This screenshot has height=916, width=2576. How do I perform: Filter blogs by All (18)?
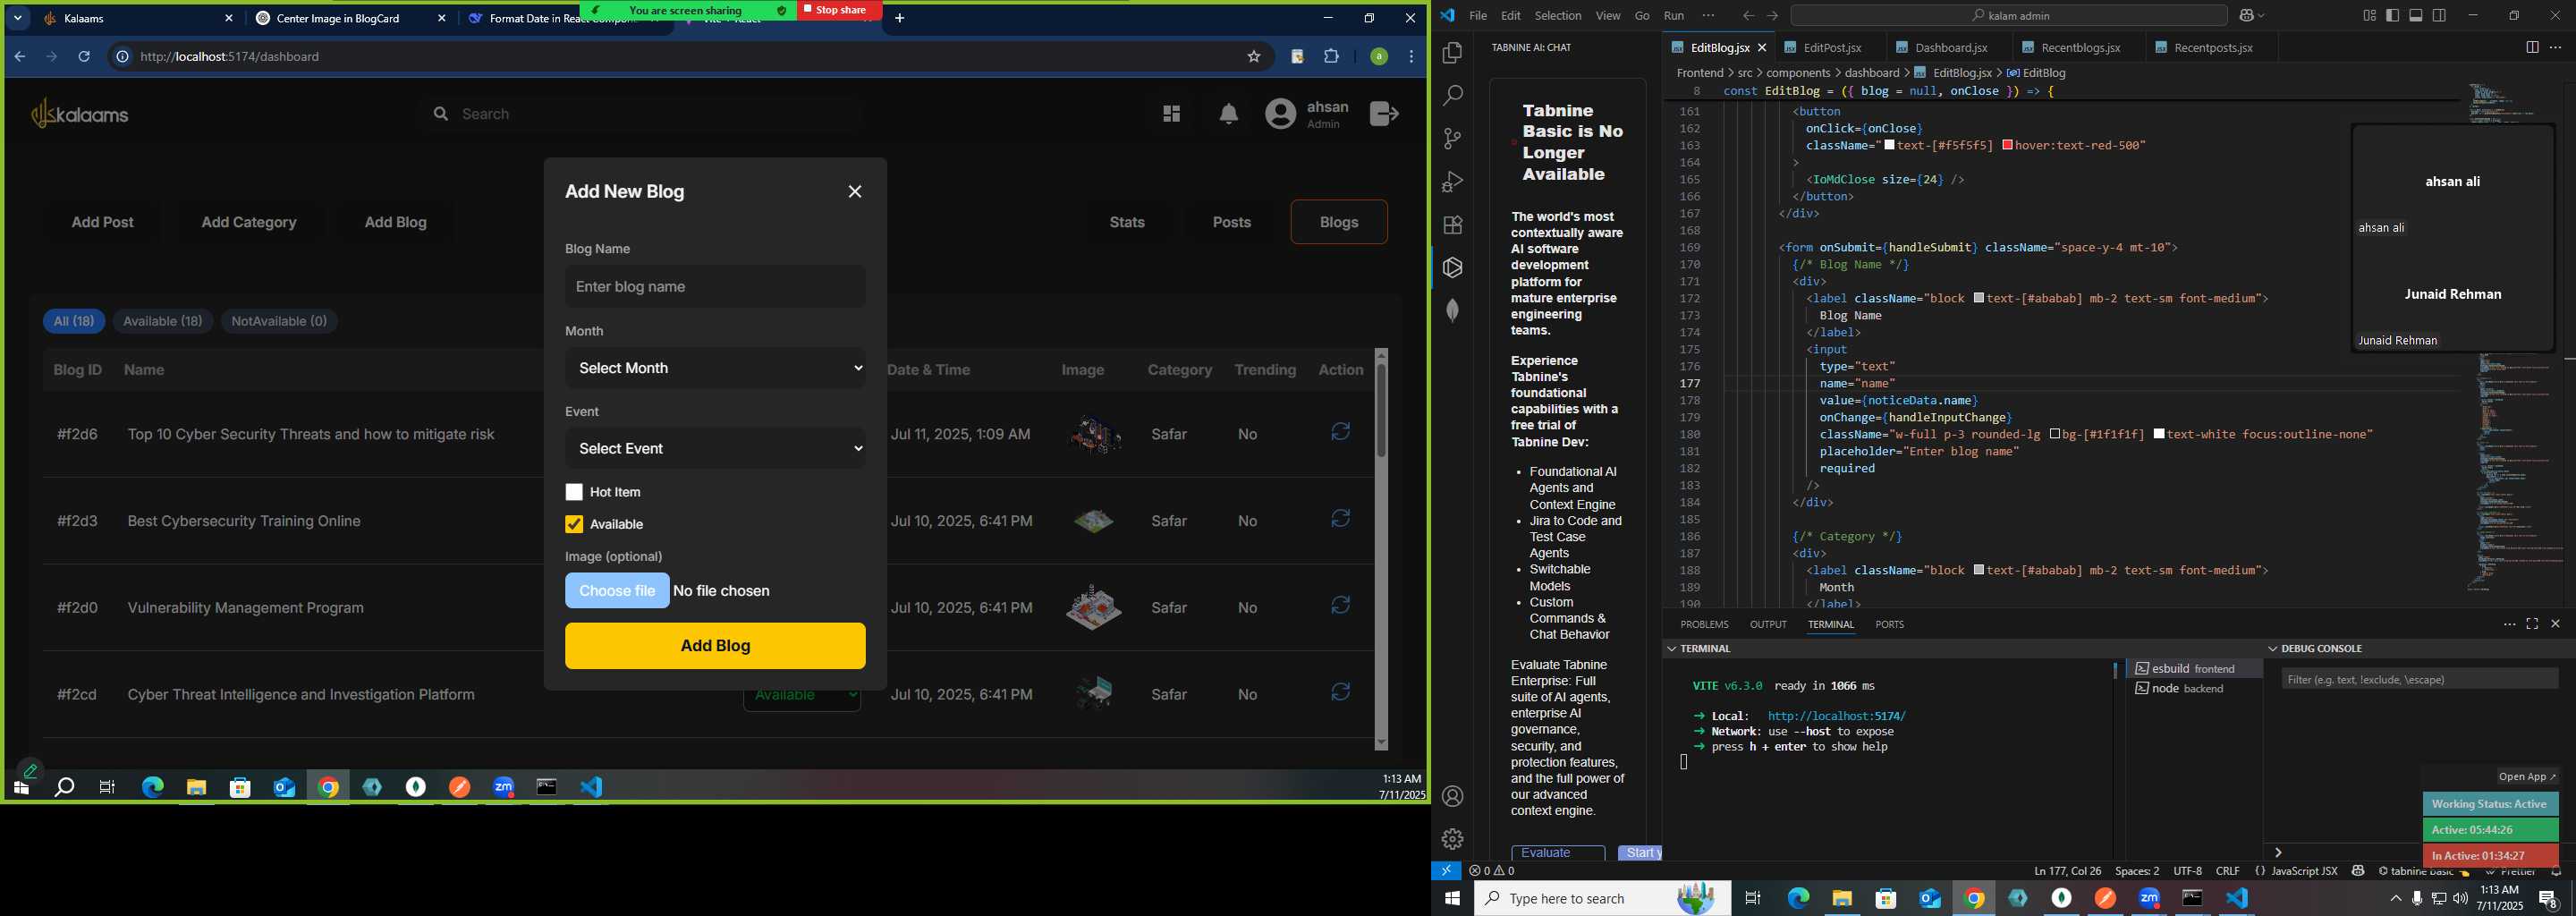click(74, 321)
